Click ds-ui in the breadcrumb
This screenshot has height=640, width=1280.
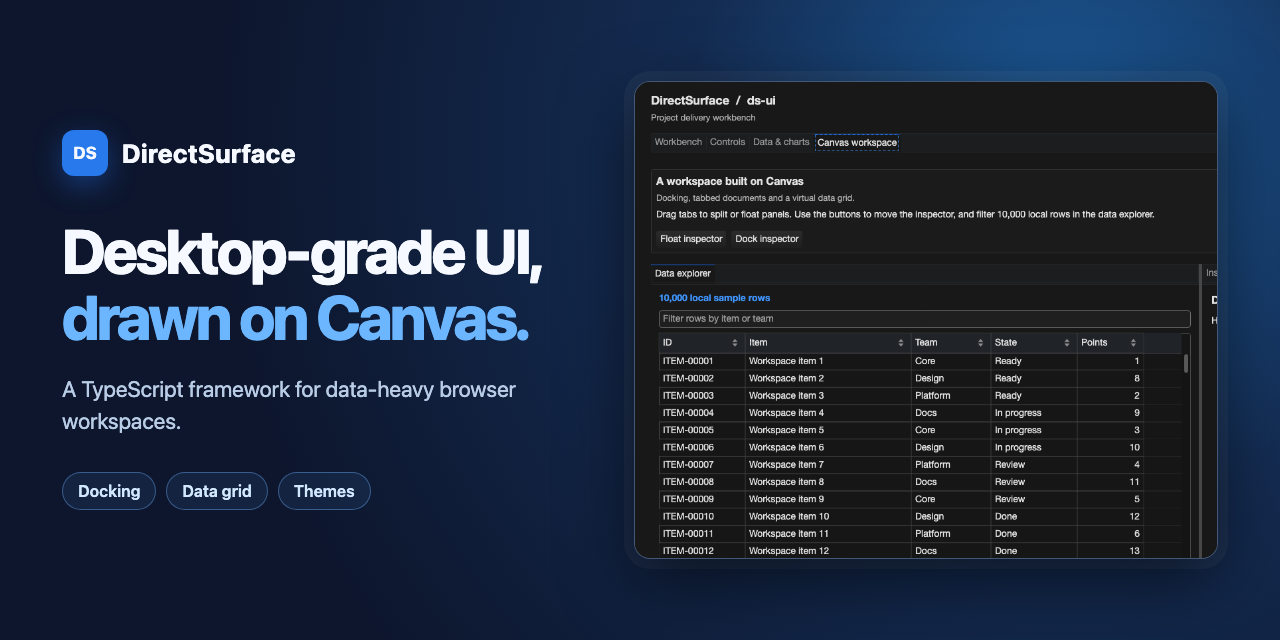pos(761,100)
